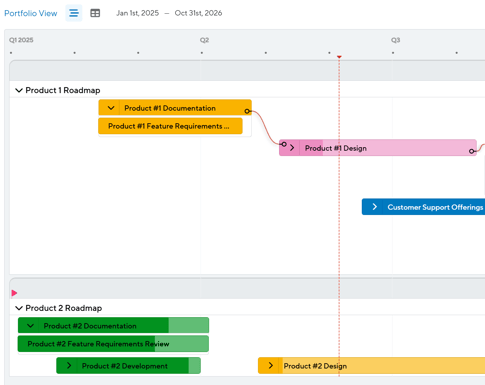Collapse Product #2 Documentation bar
Screen dimensions: 485x385
click(x=30, y=326)
